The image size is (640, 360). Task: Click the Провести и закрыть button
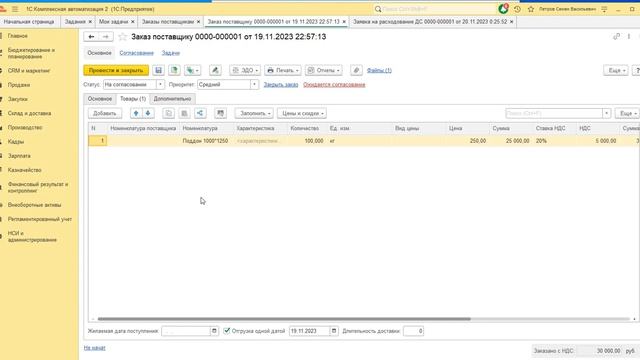point(116,70)
